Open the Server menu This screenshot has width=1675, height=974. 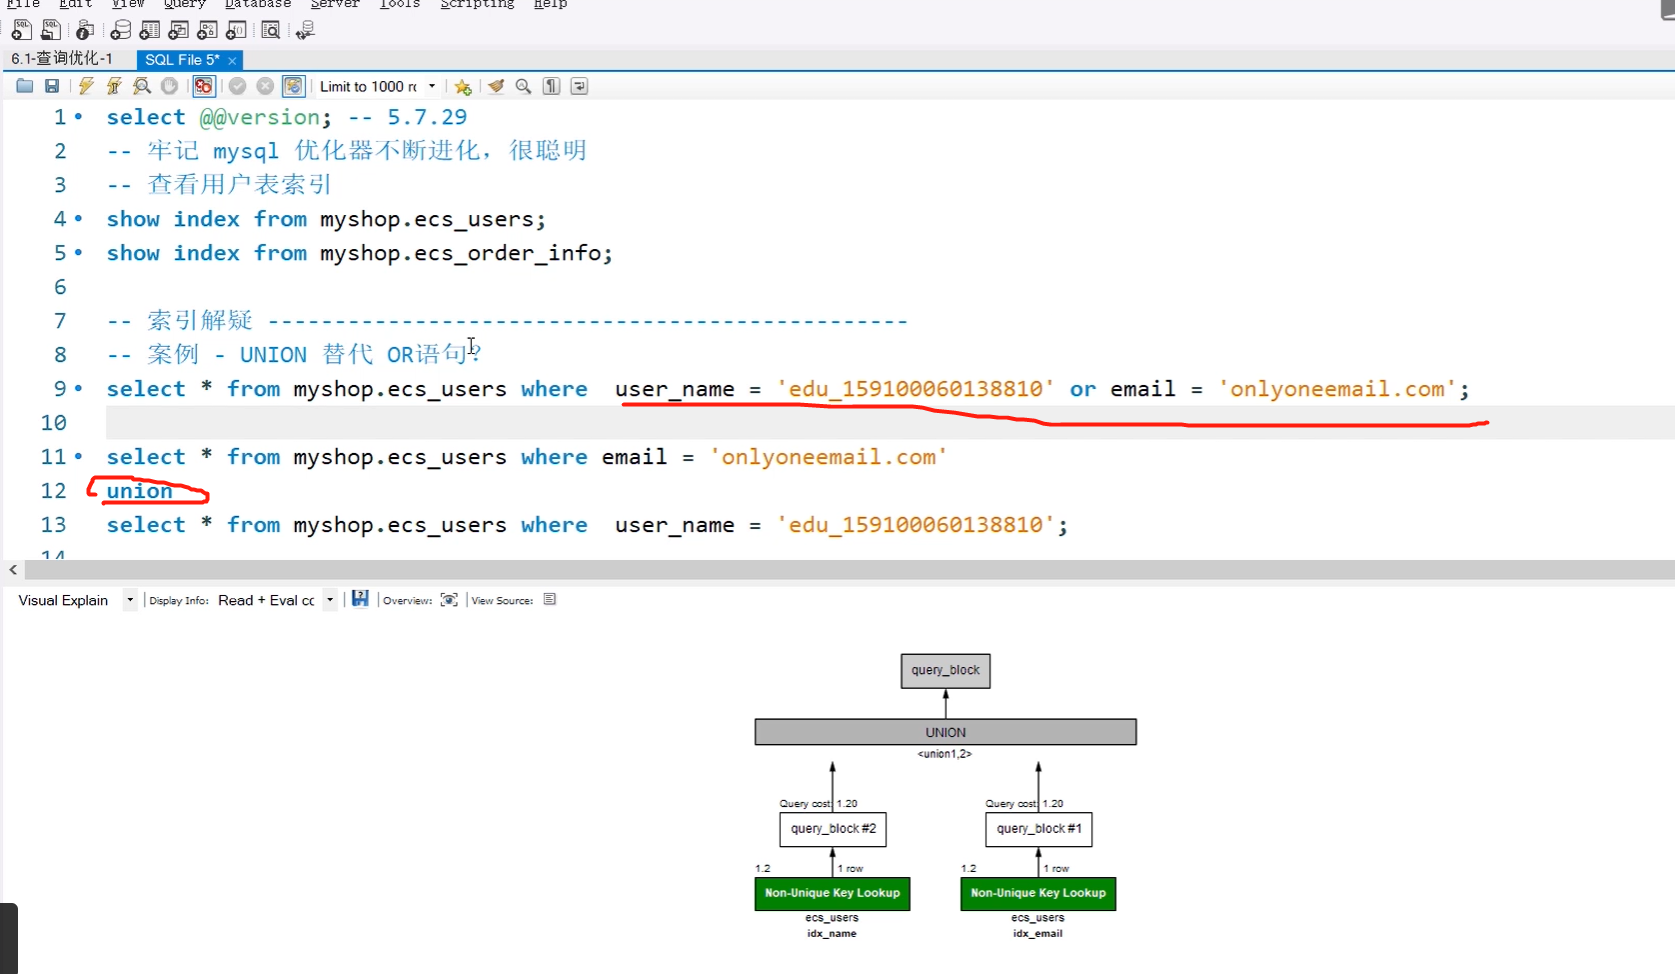click(335, 4)
